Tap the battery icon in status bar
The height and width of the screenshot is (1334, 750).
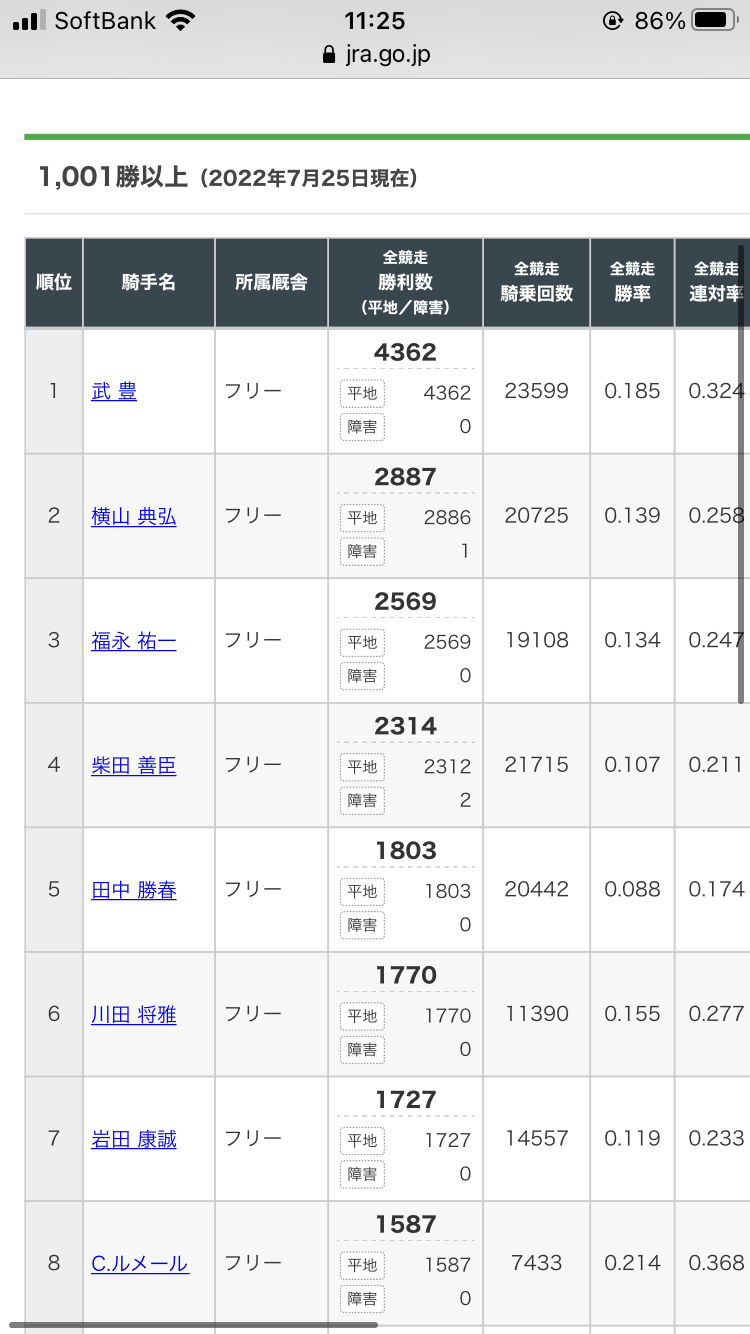tap(714, 20)
